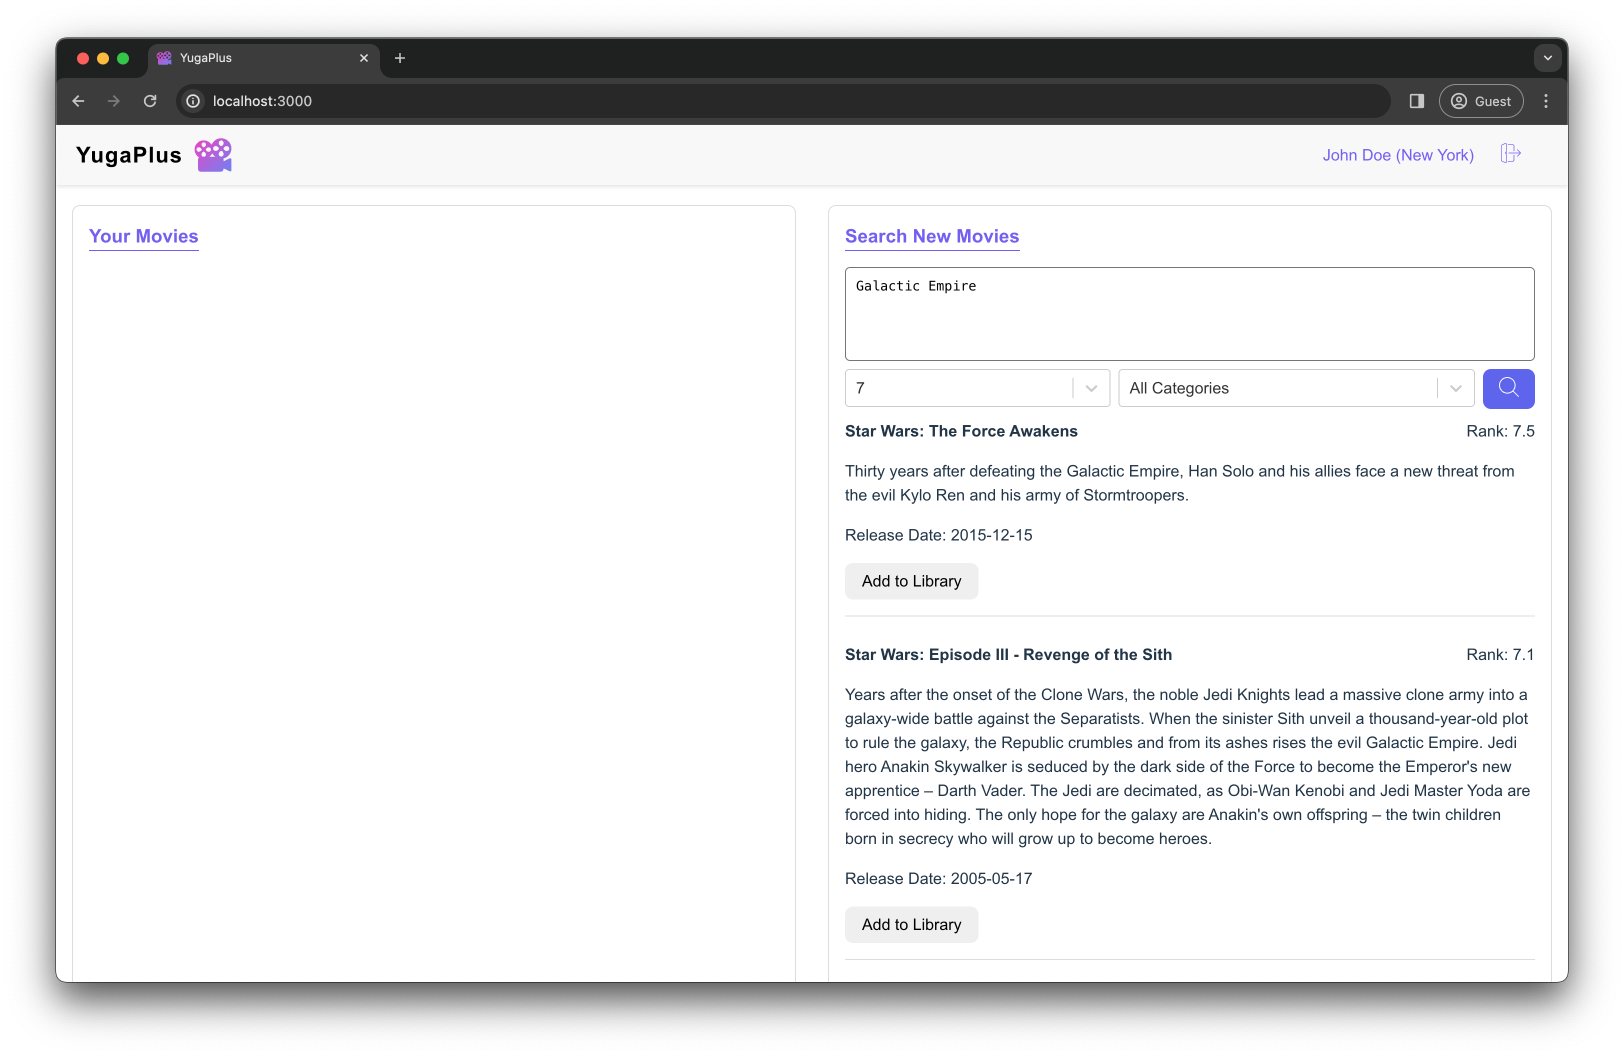Add Star Wars: The Force Awakens to Library
Screen dimensions: 1624x1056
[x=911, y=581]
